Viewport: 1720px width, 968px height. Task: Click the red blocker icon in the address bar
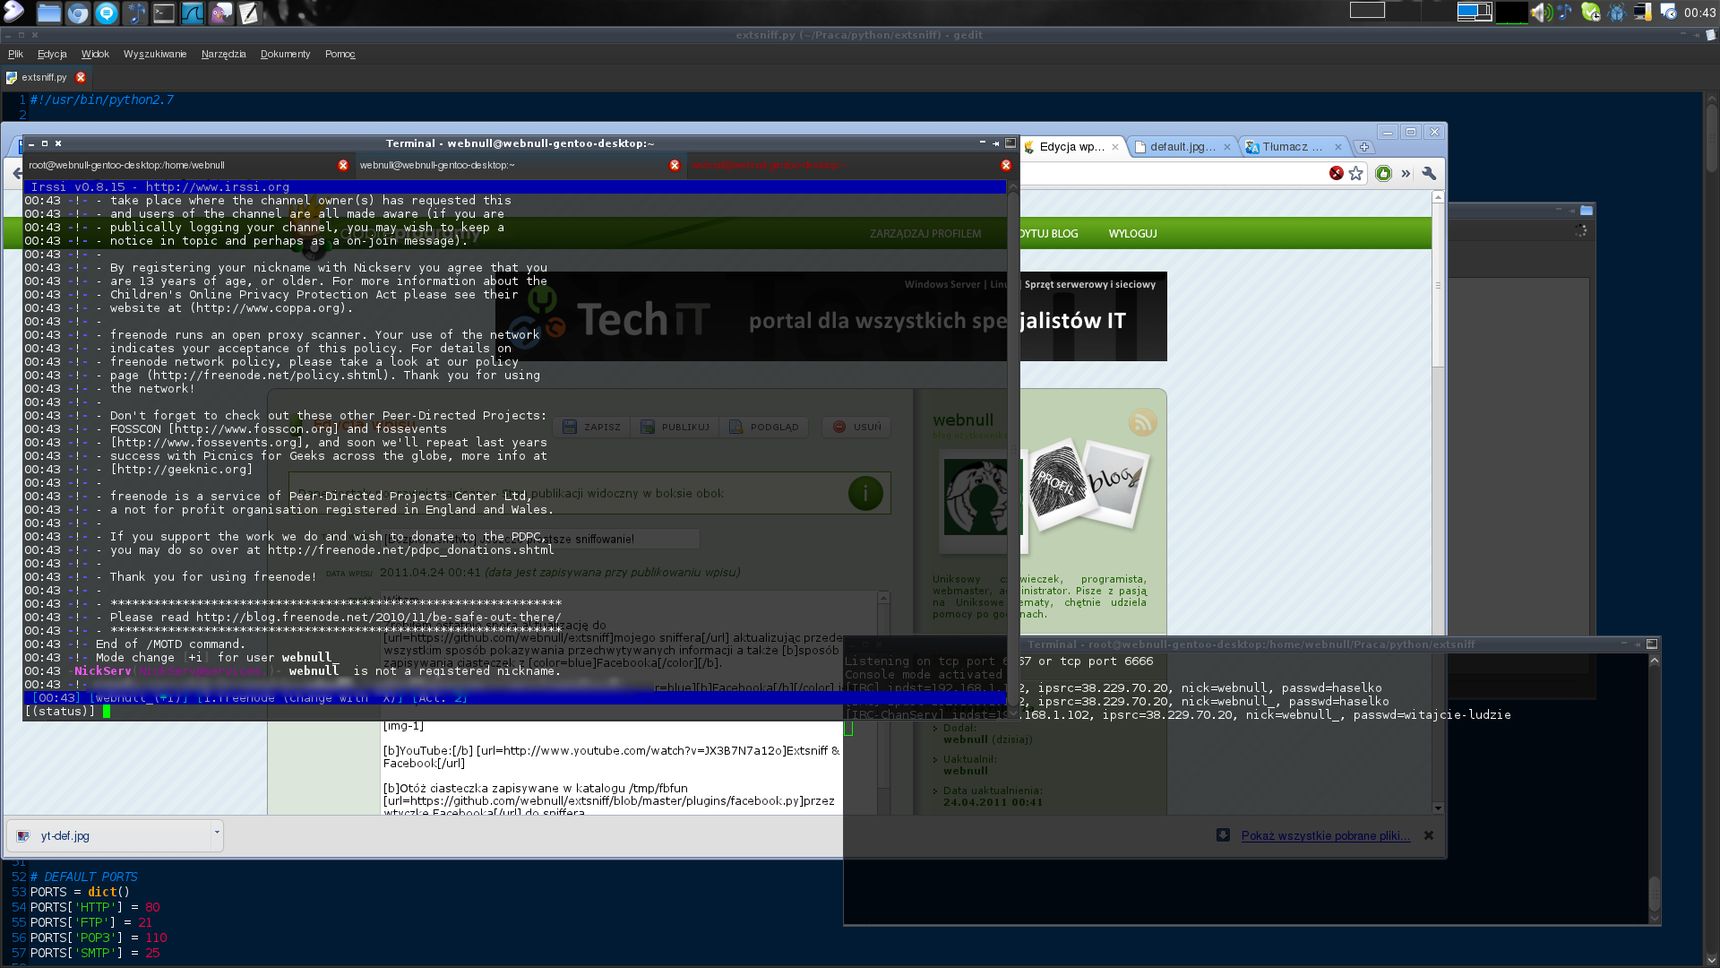click(1336, 173)
